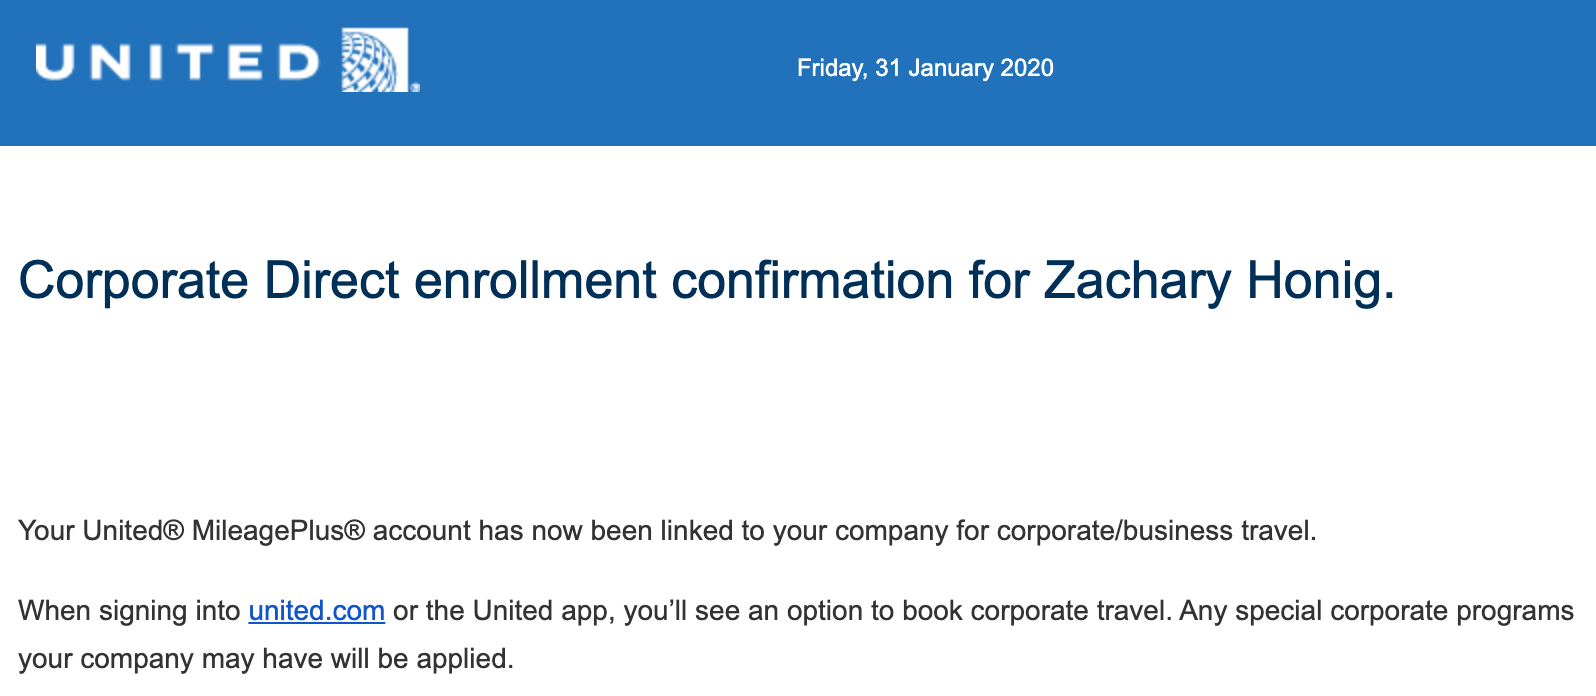Click the name Zachary Honig in heading
The image size is (1596, 696).
click(x=1217, y=281)
